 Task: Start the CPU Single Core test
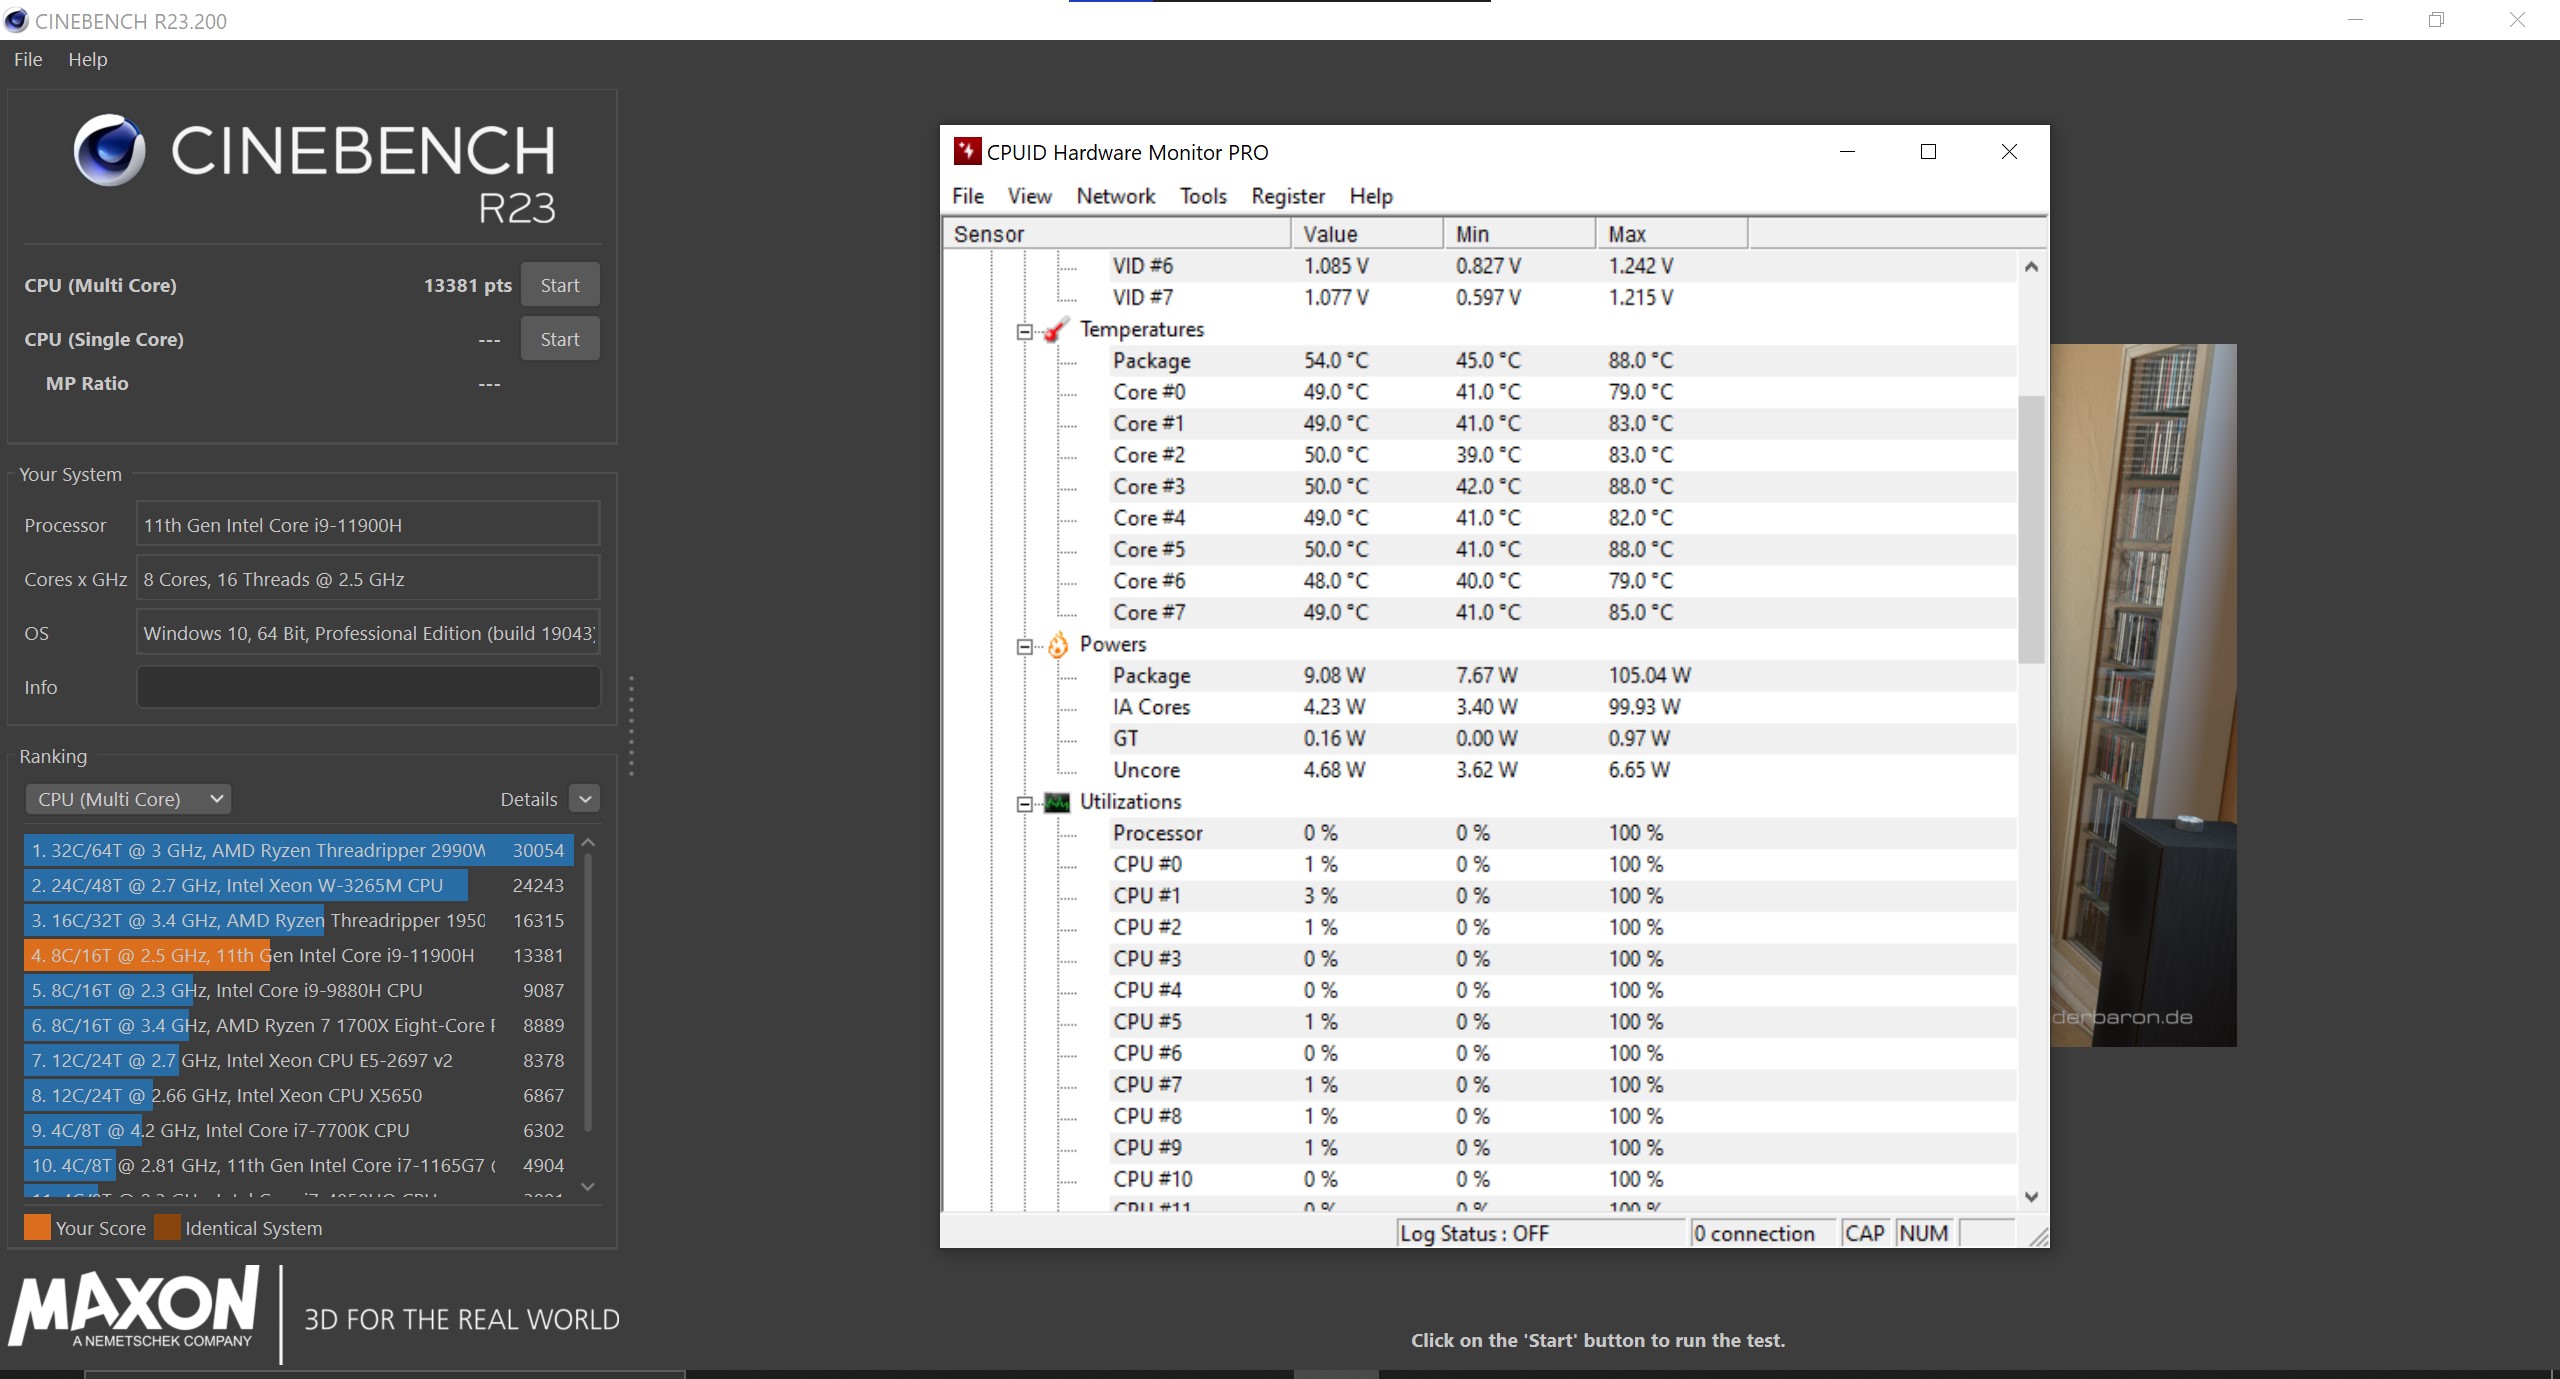[x=560, y=339]
